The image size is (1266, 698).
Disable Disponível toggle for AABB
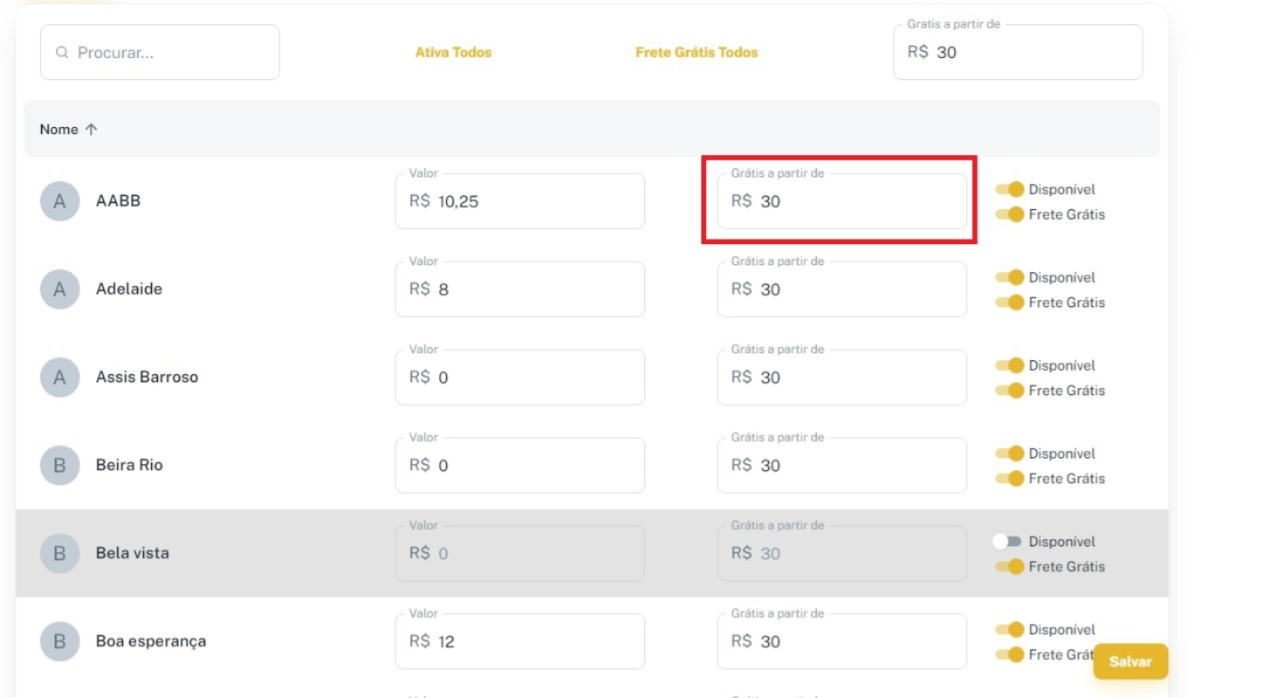[1010, 189]
